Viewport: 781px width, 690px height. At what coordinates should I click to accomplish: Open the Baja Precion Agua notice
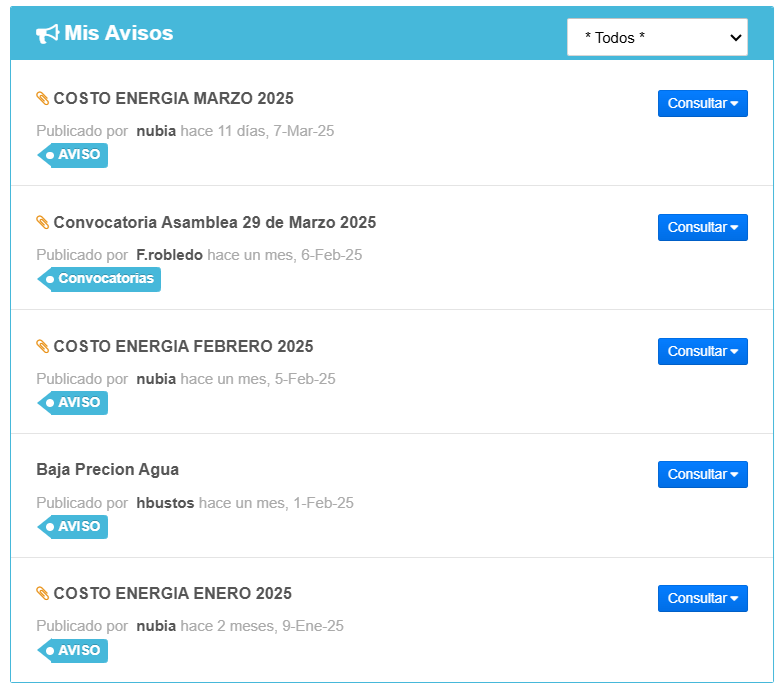tap(107, 470)
